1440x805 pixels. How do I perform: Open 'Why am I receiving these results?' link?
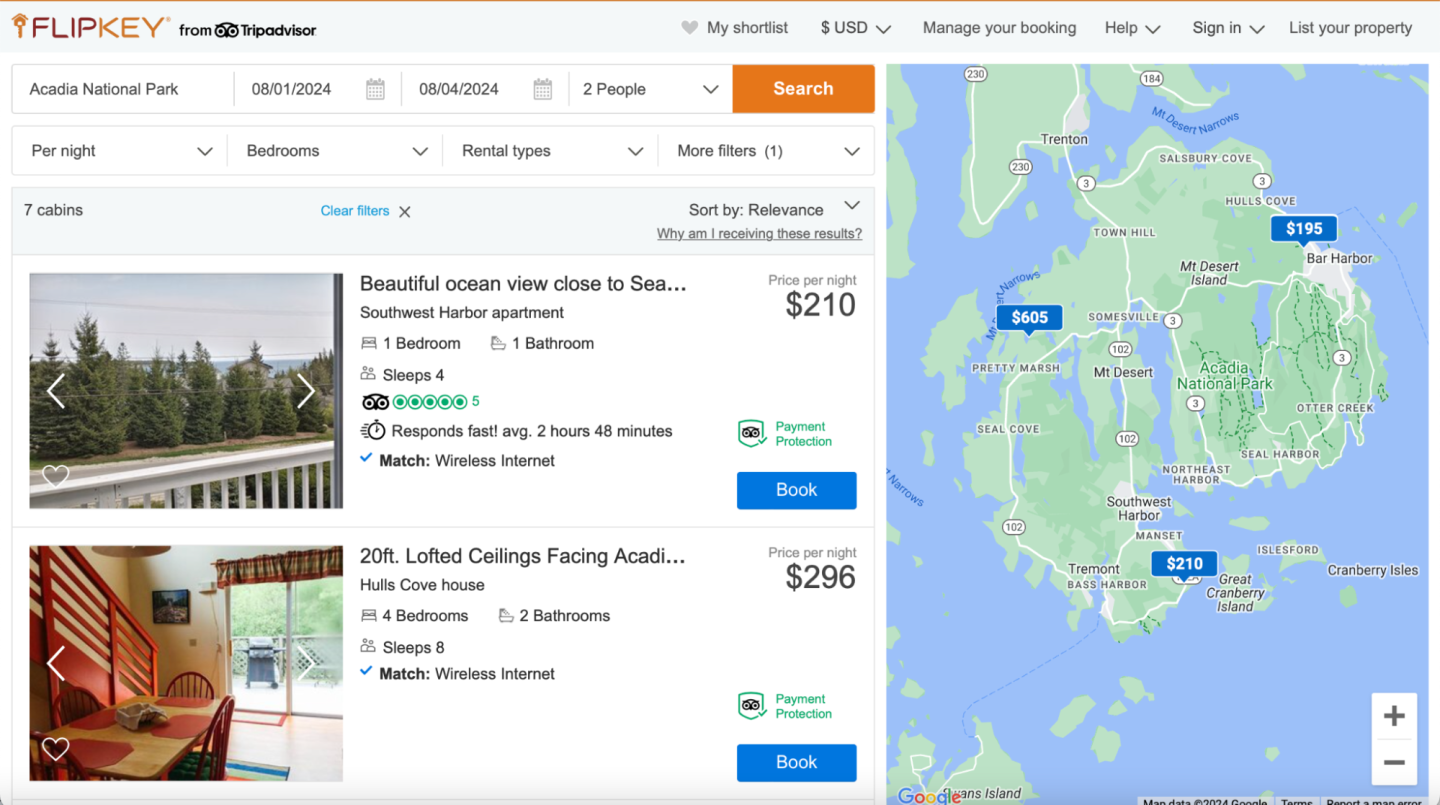tap(759, 234)
